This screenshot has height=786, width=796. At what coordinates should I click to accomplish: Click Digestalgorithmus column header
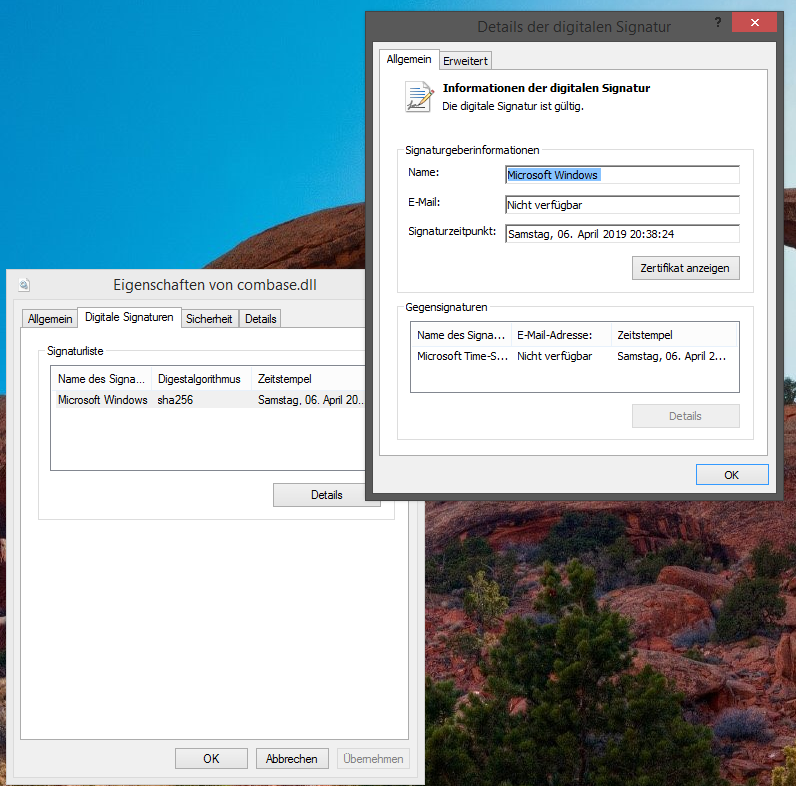[201, 379]
